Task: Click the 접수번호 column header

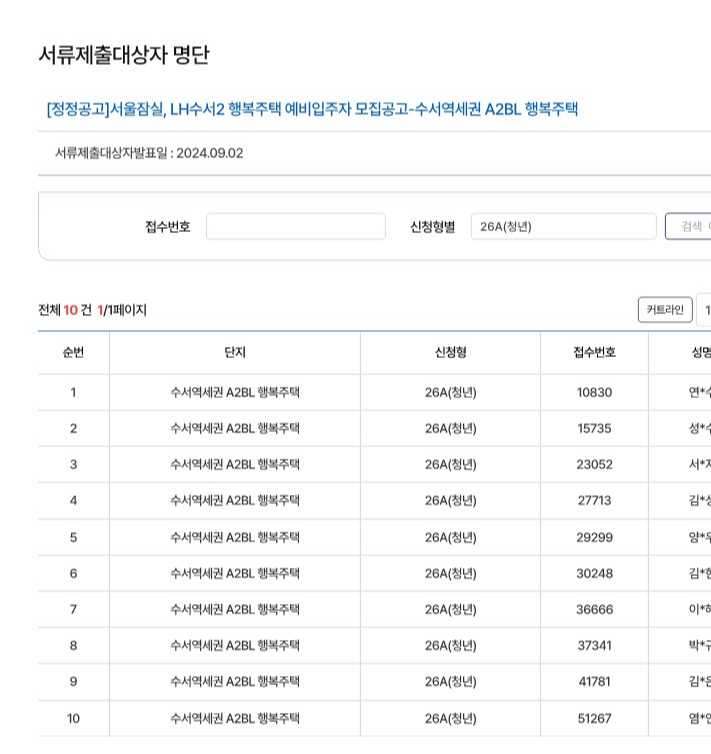Action: tap(594, 352)
